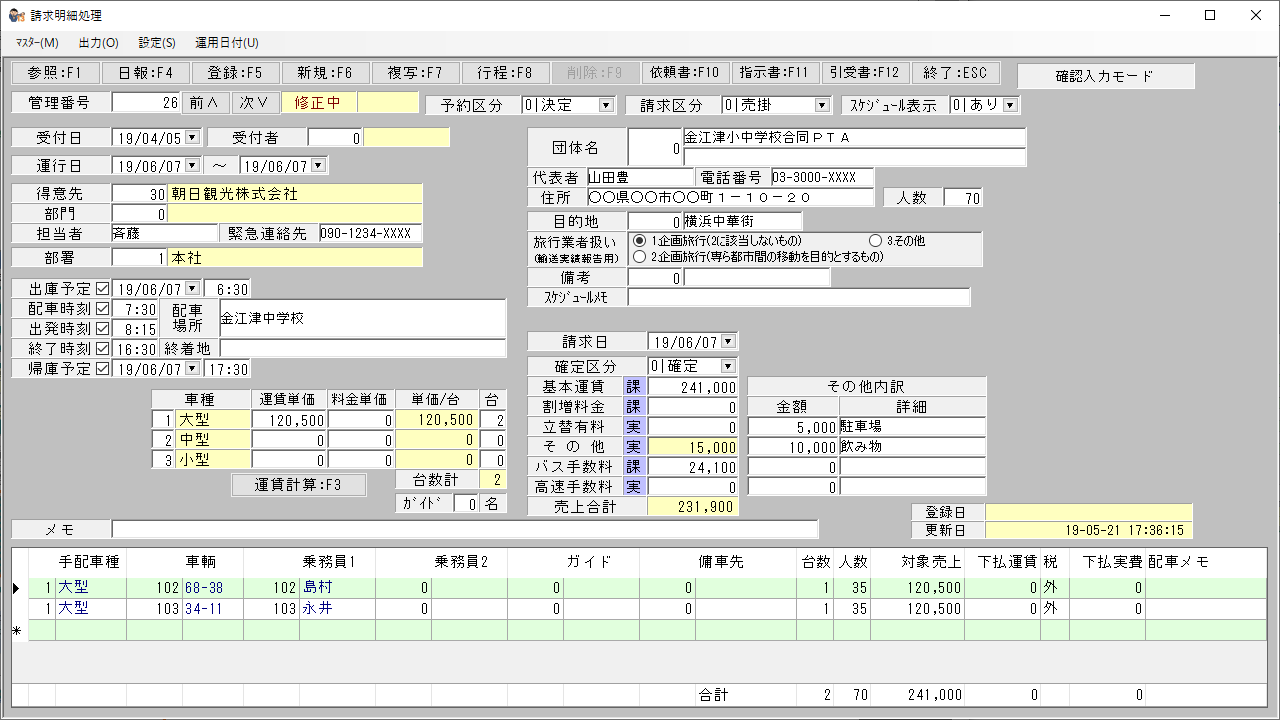Click vehicle number 34-11 cell
Image resolution: width=1280 pixels, height=720 pixels.
point(212,608)
